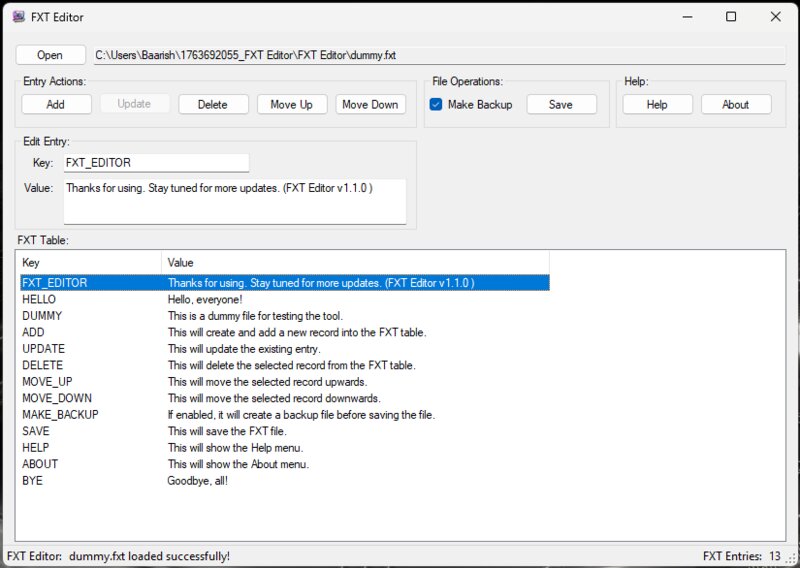Viewport: 800px width, 568px height.
Task: Select the DUMMY row
Action: click(x=285, y=316)
